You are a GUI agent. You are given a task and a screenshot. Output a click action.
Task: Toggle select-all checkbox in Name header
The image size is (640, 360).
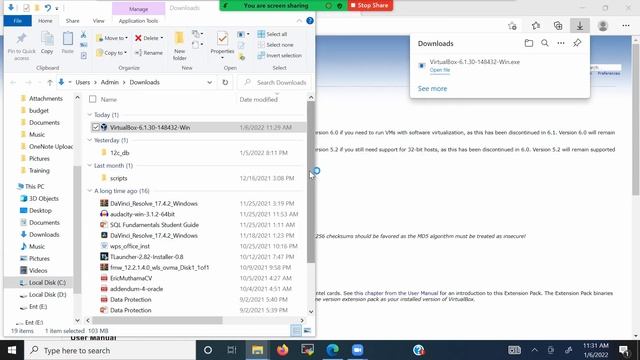click(93, 99)
